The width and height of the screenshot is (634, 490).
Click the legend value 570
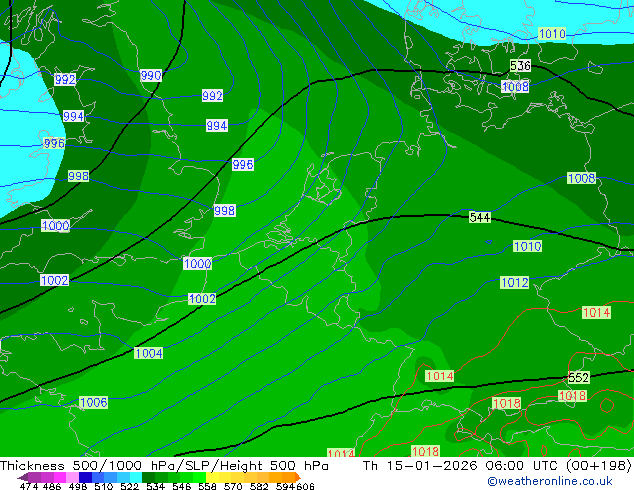(233, 486)
